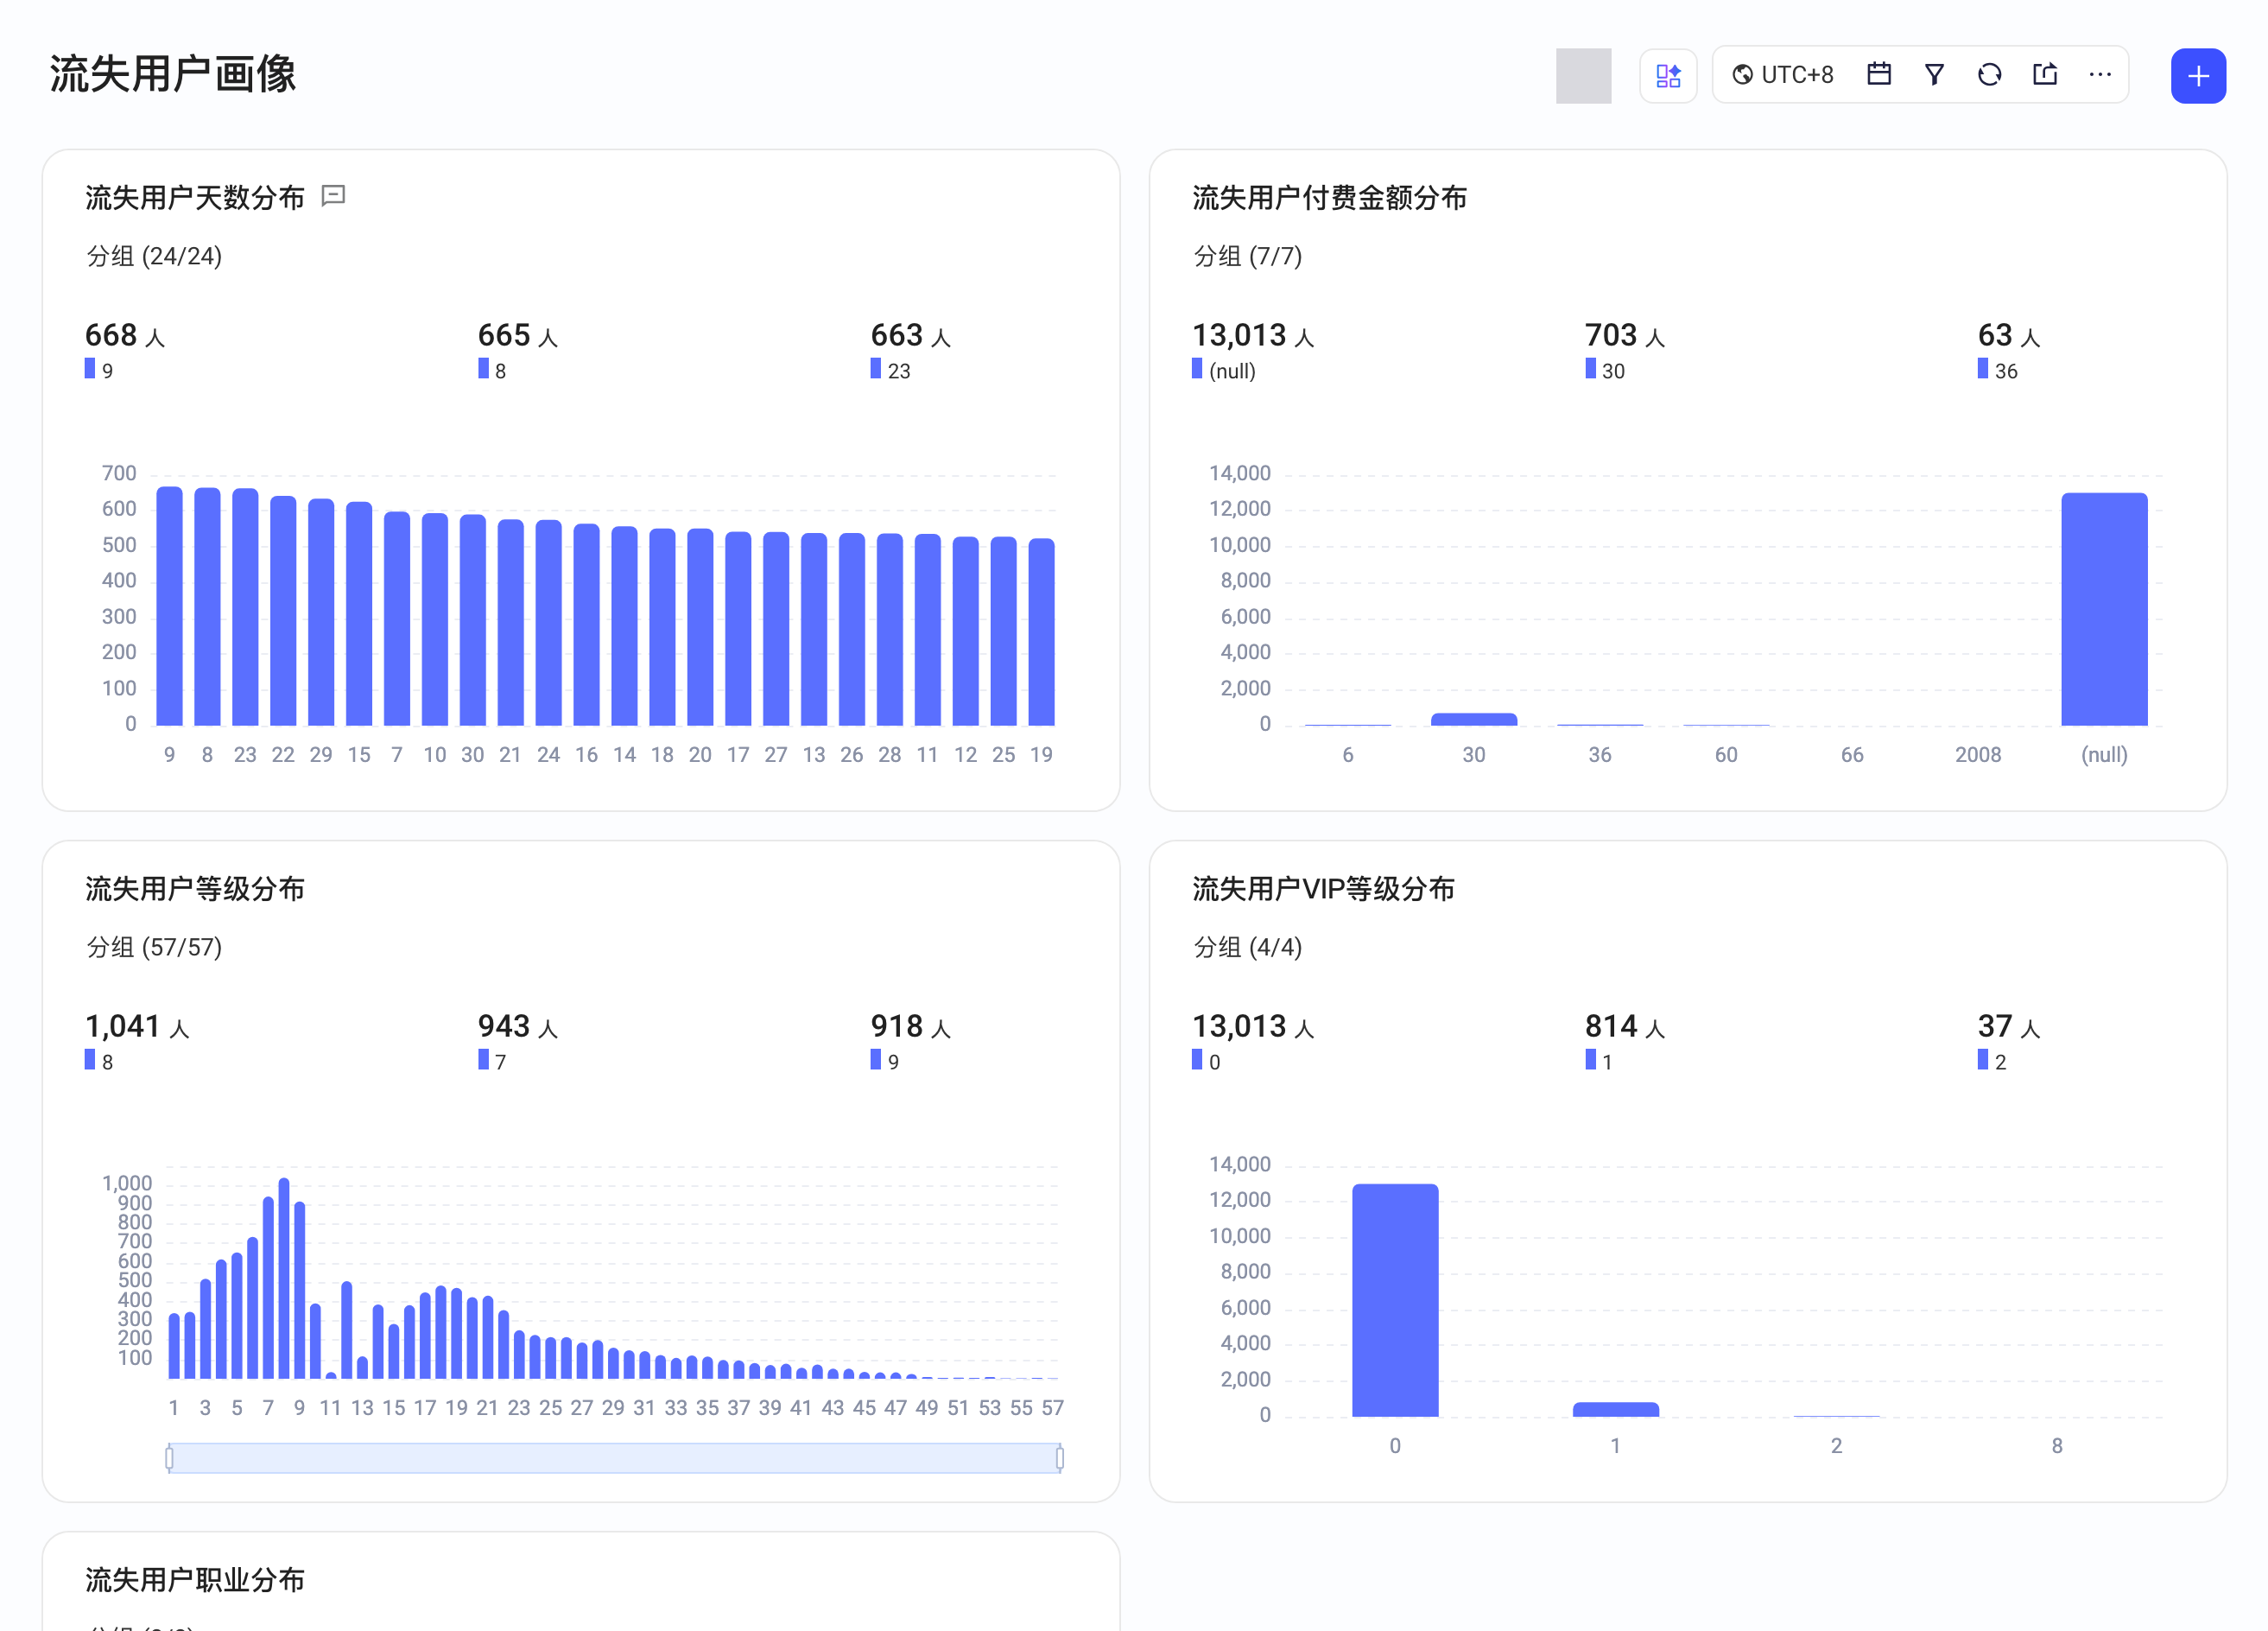Click the legend swatch for 668 人 group 9
2268x1631 pixels.
(90, 369)
